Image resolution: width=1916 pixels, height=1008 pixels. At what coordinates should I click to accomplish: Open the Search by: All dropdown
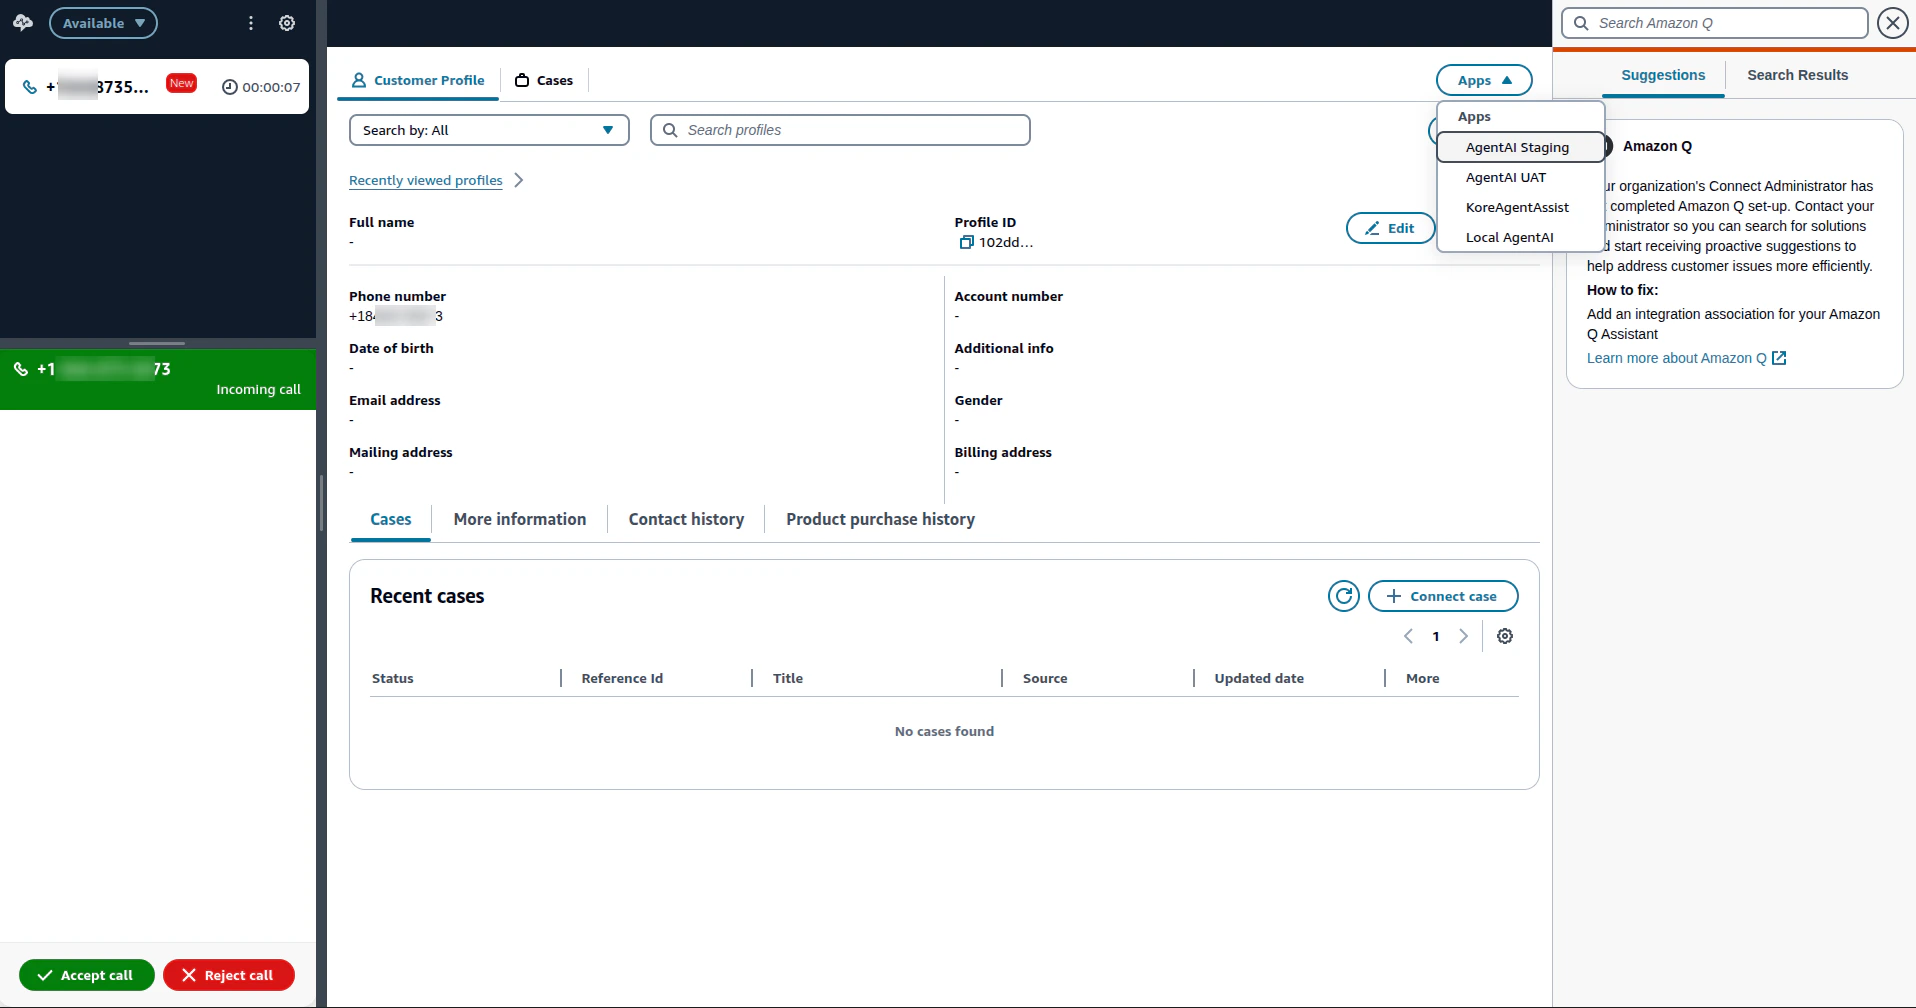tap(489, 130)
